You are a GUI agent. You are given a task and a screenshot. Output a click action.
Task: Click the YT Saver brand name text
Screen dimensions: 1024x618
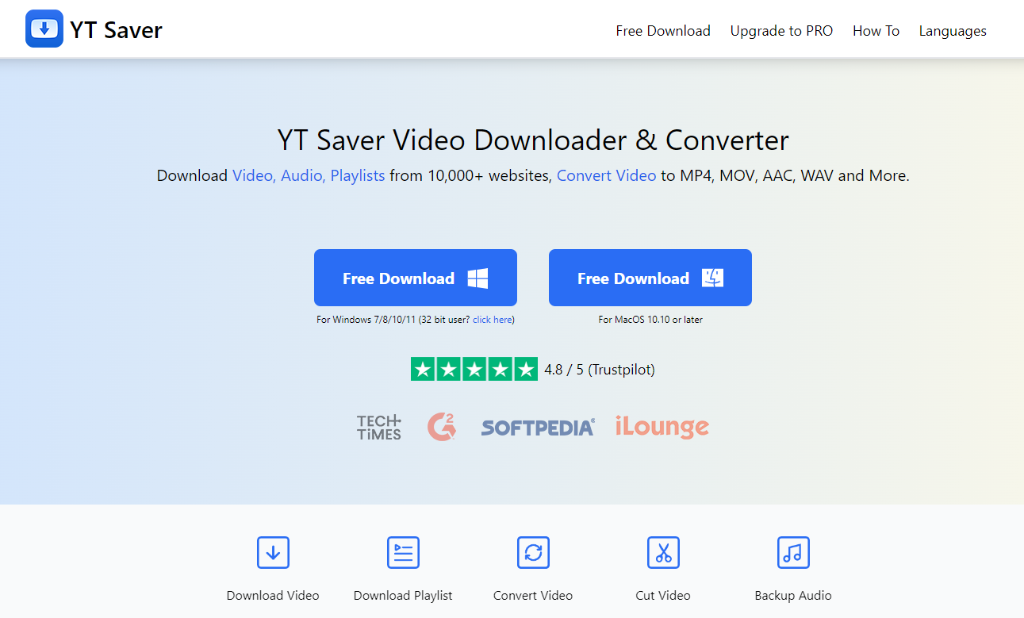pyautogui.click(x=116, y=30)
